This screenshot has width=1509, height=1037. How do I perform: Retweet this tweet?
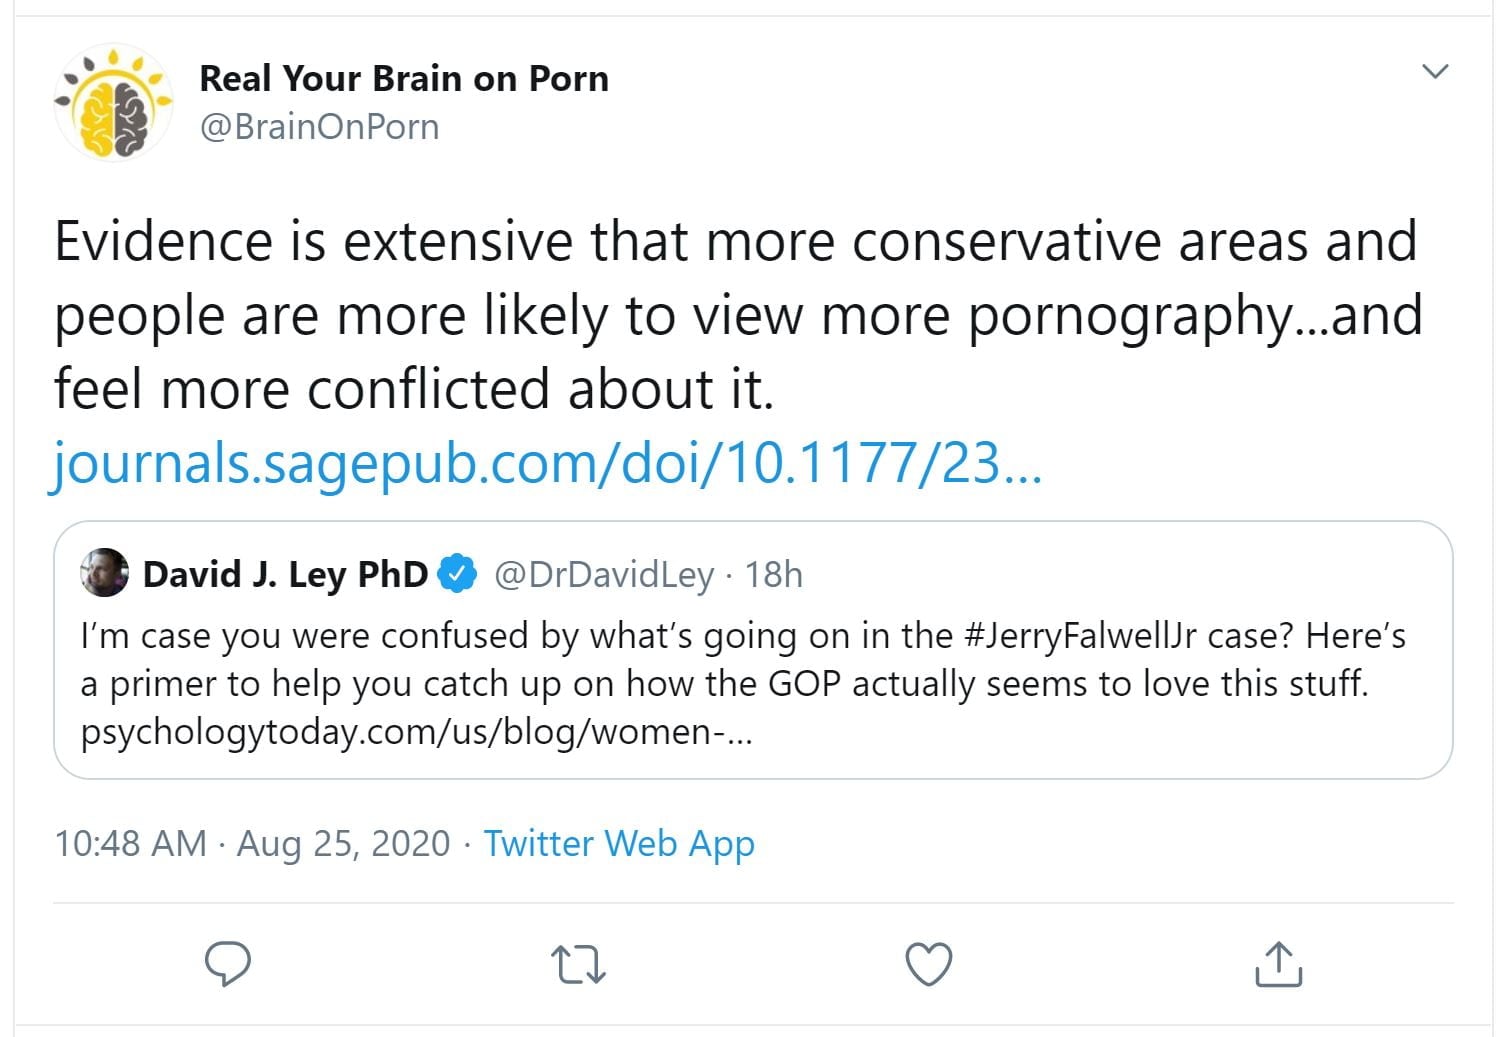[x=578, y=965]
